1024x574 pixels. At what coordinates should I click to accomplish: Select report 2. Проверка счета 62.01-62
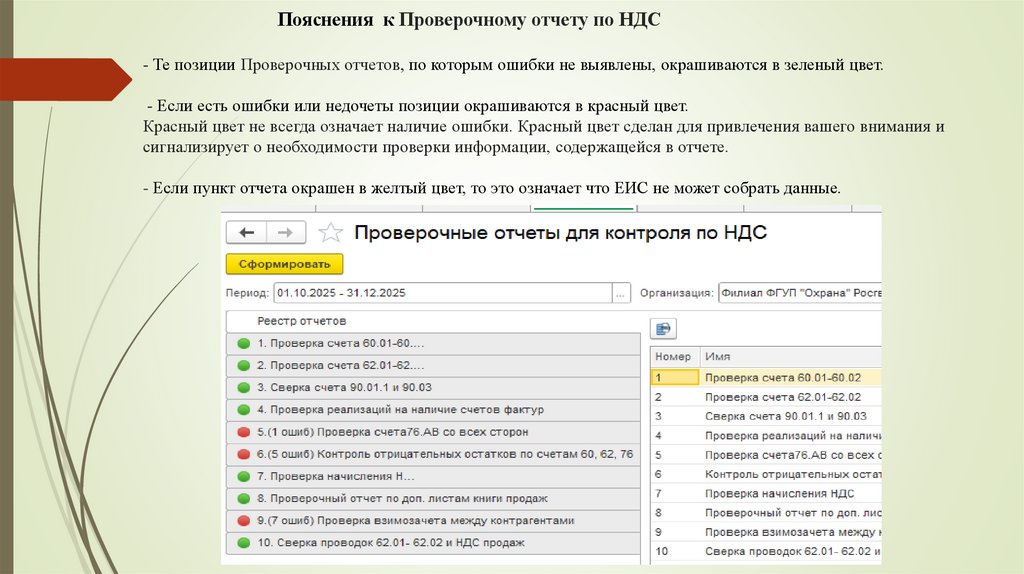point(433,366)
